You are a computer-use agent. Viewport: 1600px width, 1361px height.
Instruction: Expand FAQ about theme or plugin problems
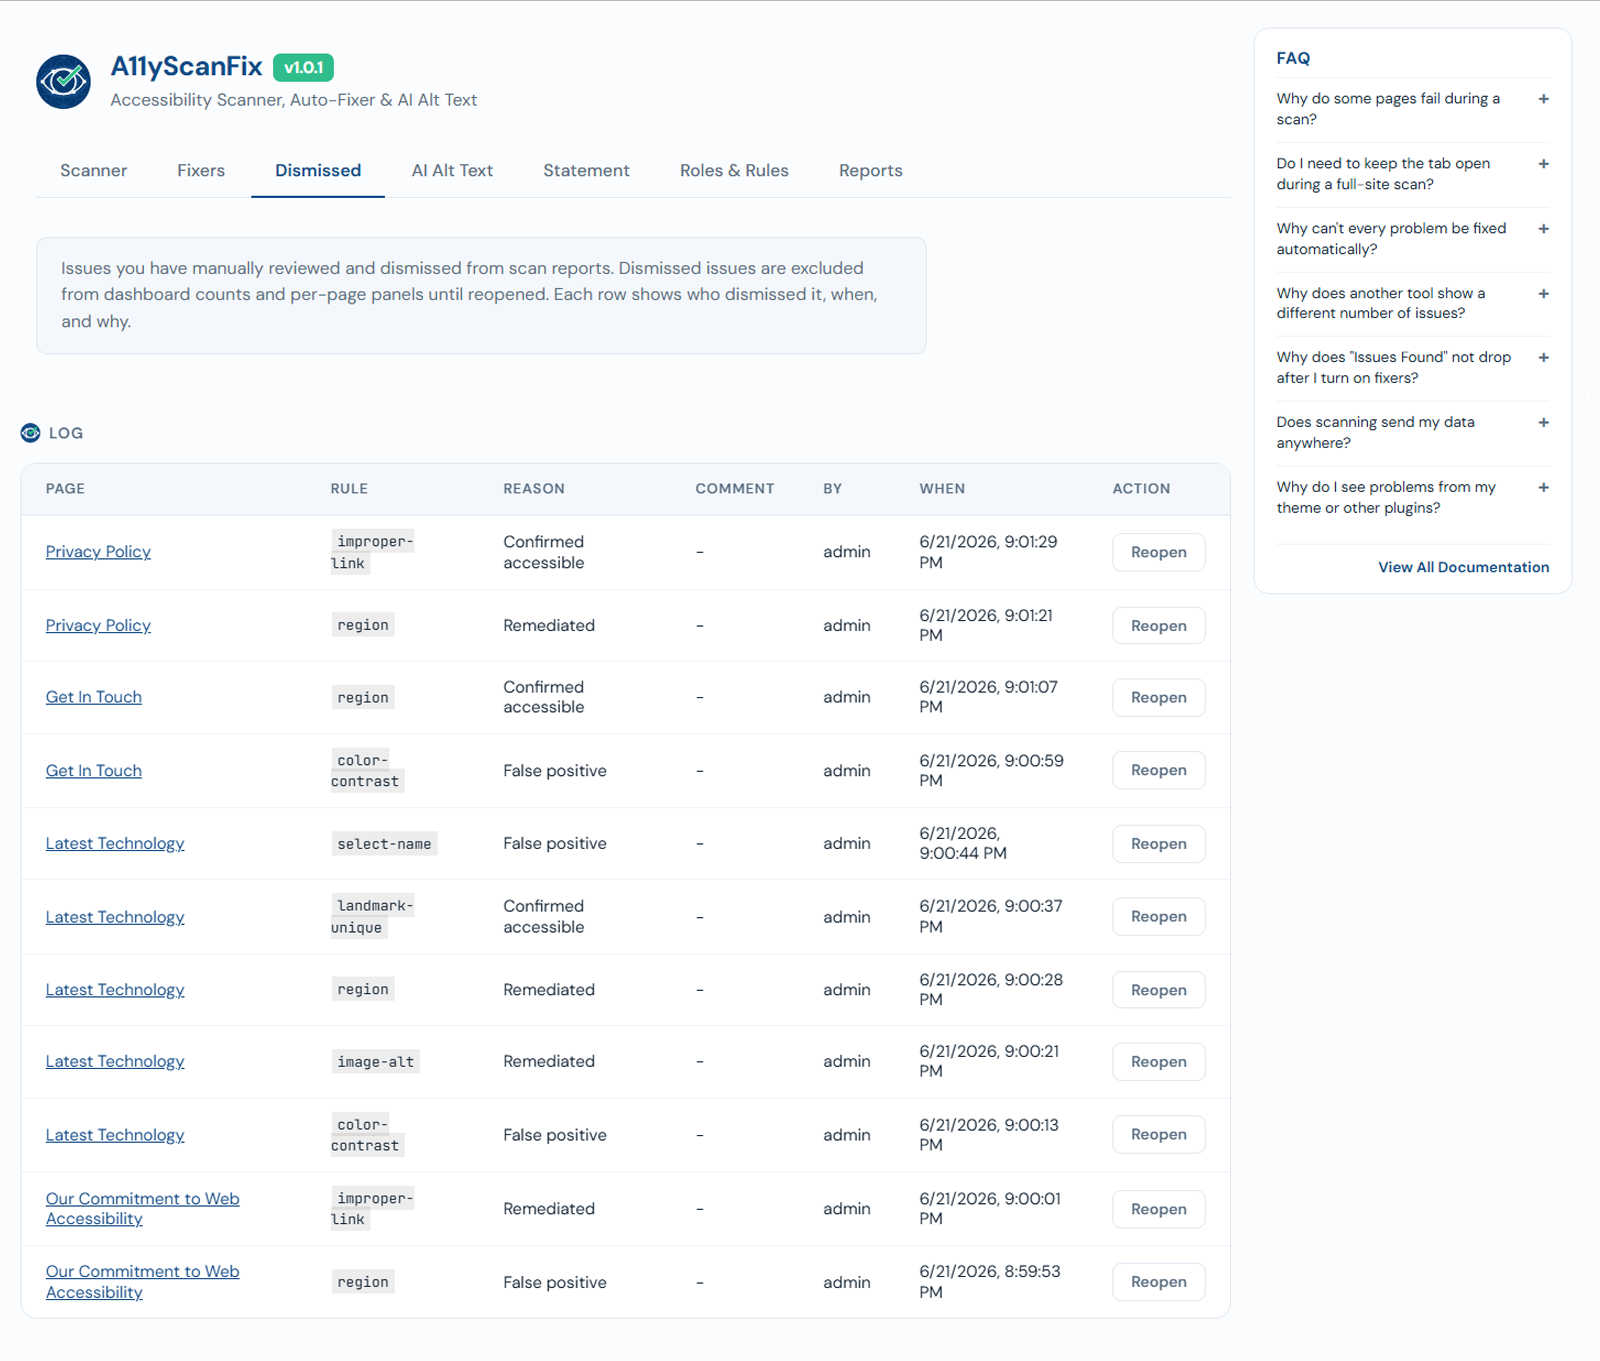(1412, 497)
